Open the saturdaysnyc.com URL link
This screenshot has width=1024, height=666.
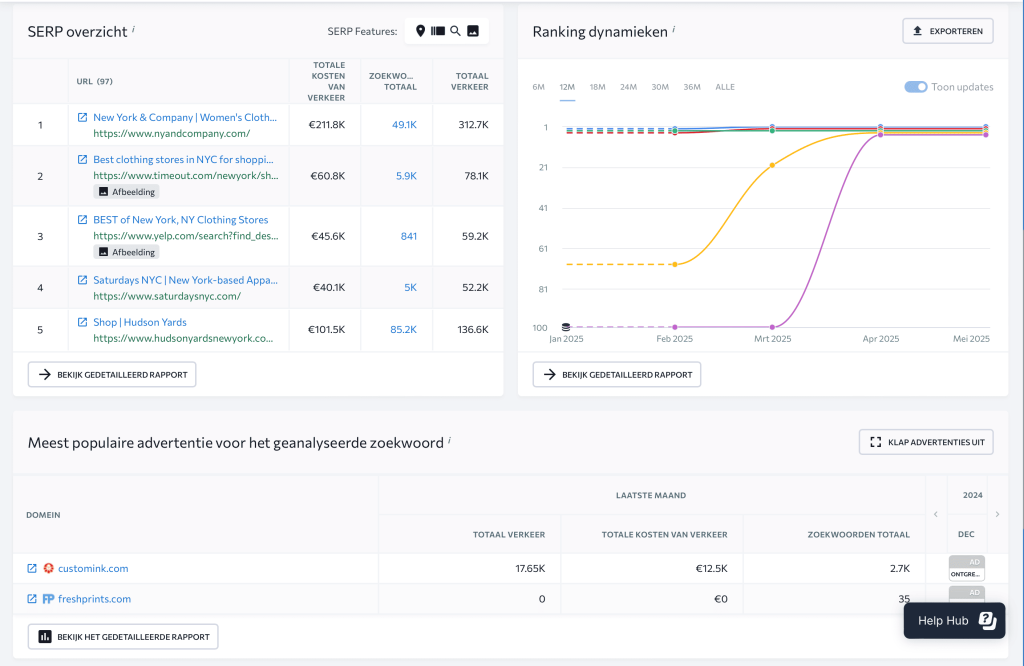click(167, 296)
